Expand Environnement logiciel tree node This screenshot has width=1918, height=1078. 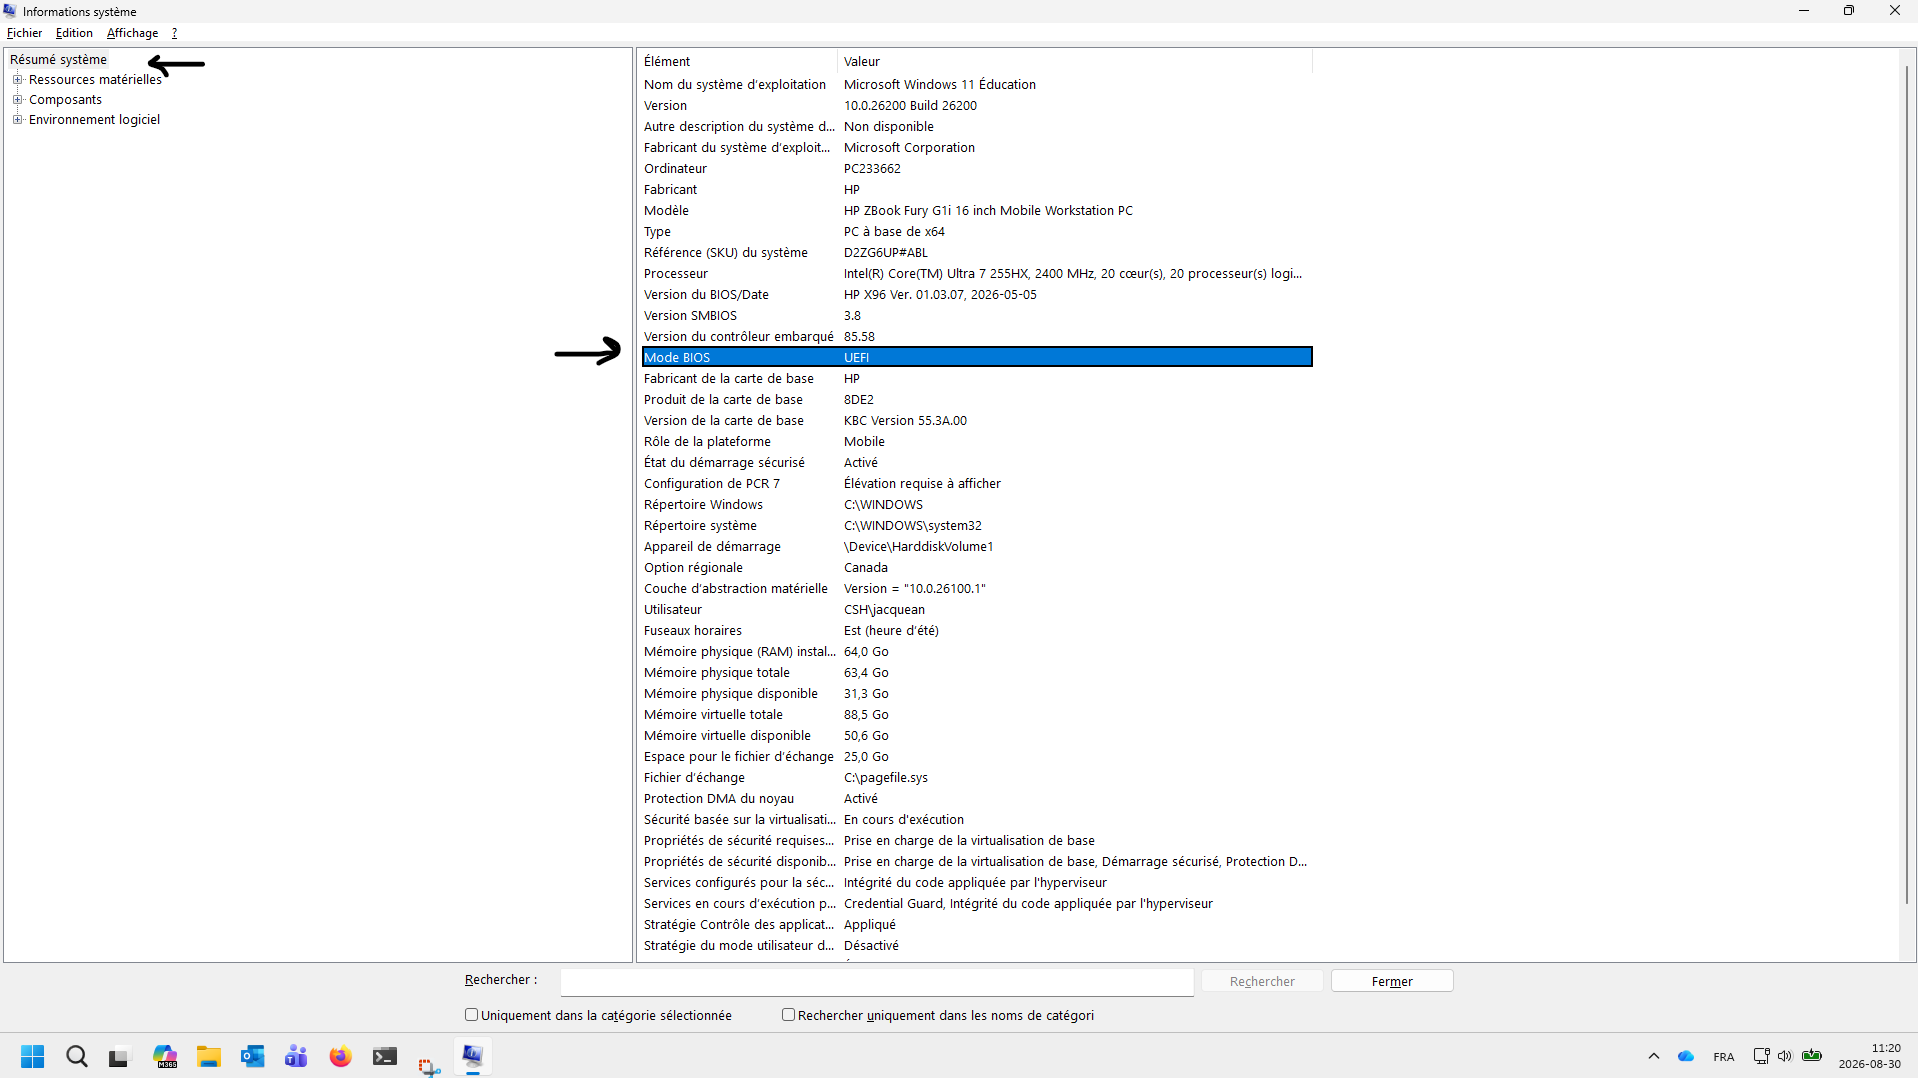17,119
